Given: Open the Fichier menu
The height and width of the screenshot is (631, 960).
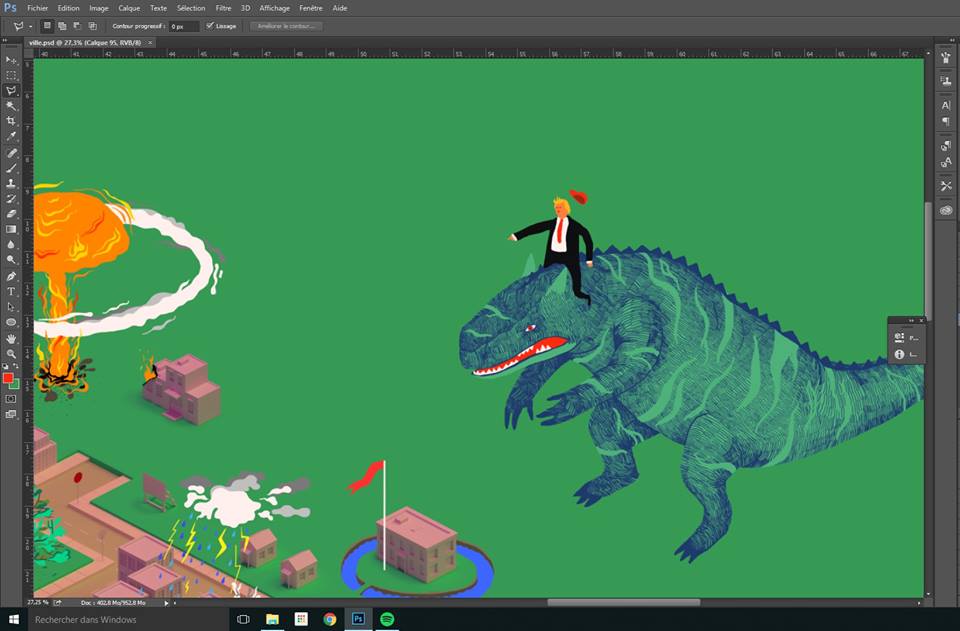Looking at the screenshot, I should (x=37, y=8).
